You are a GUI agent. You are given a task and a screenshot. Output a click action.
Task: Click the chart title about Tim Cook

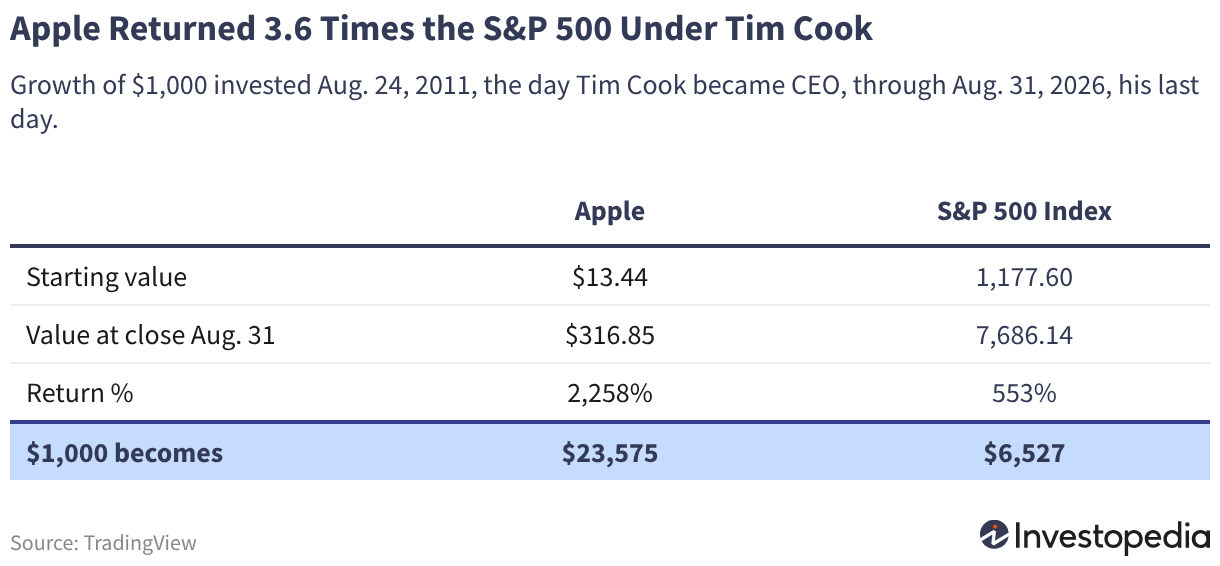pyautogui.click(x=441, y=29)
